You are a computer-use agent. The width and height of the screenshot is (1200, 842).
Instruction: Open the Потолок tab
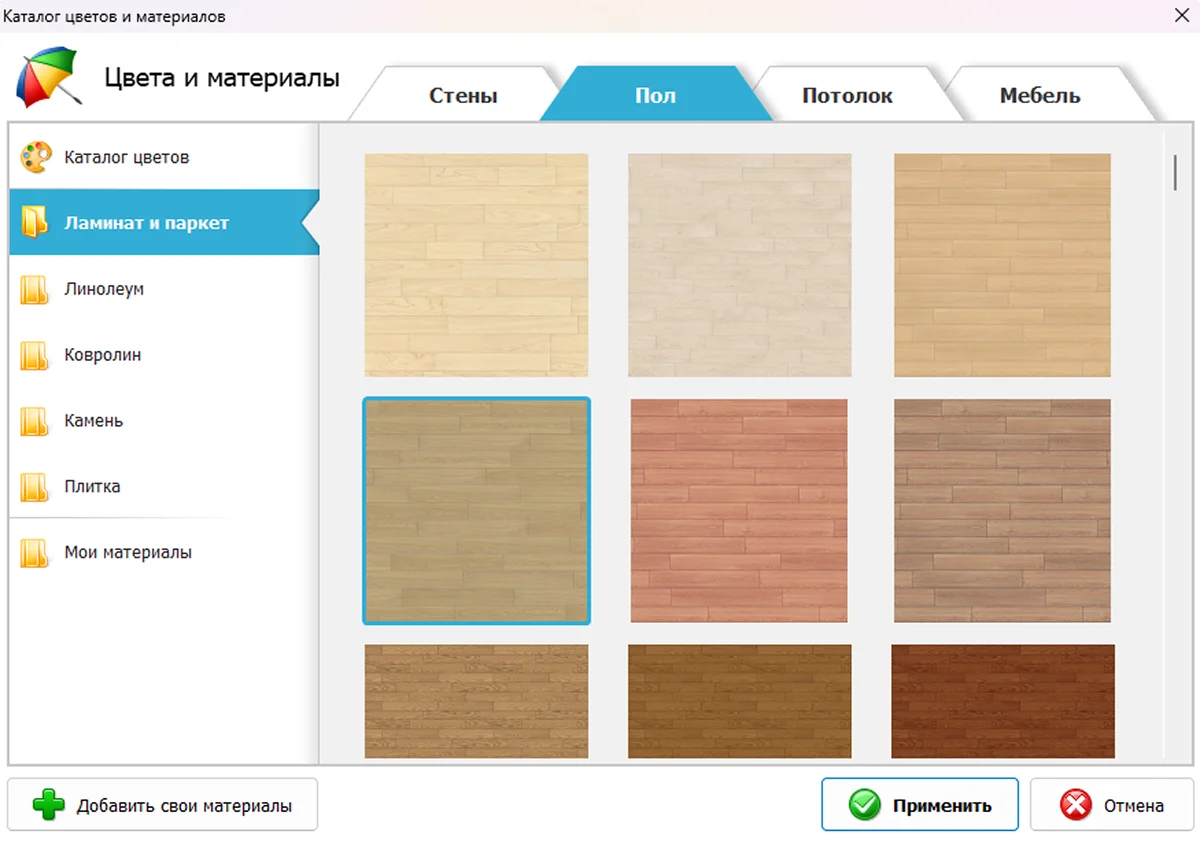[847, 95]
